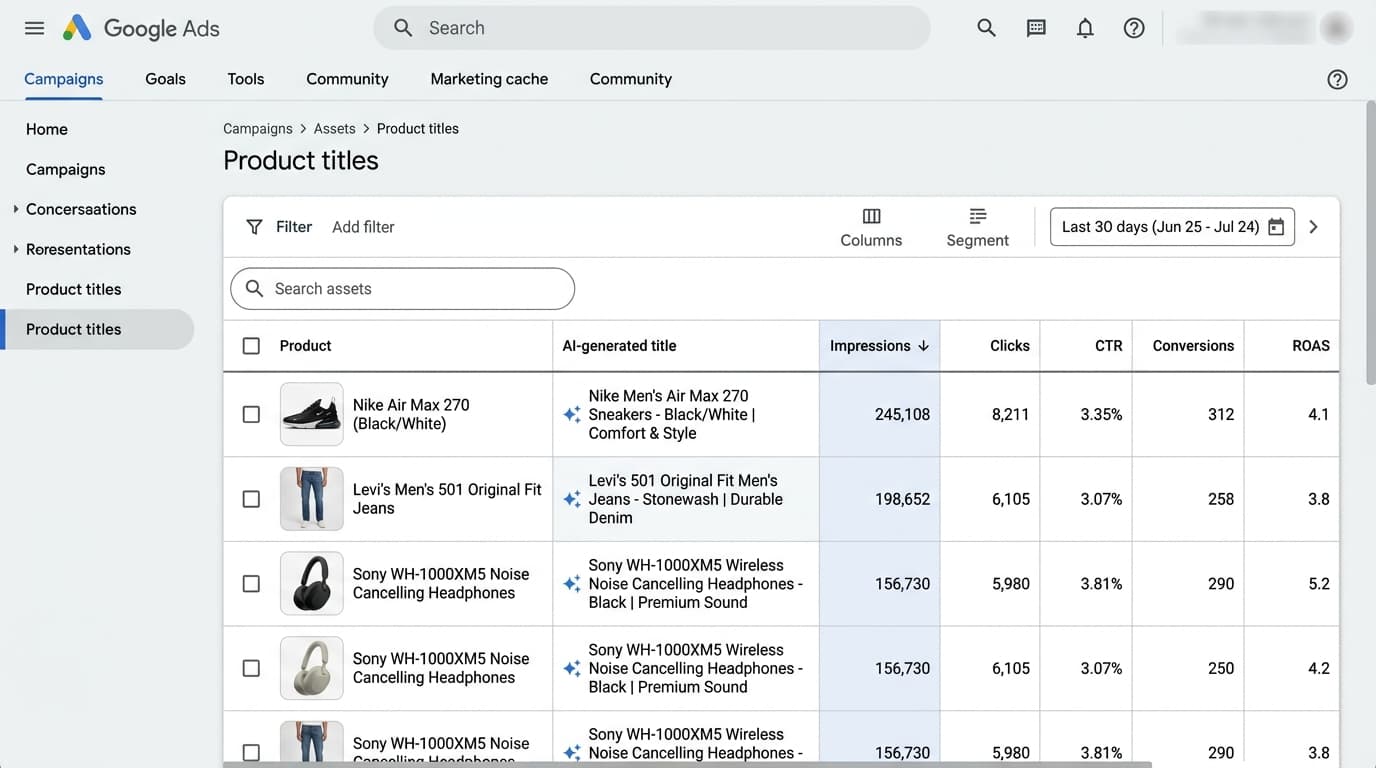
Task: Go to Home in the sidebar
Action: 47,129
